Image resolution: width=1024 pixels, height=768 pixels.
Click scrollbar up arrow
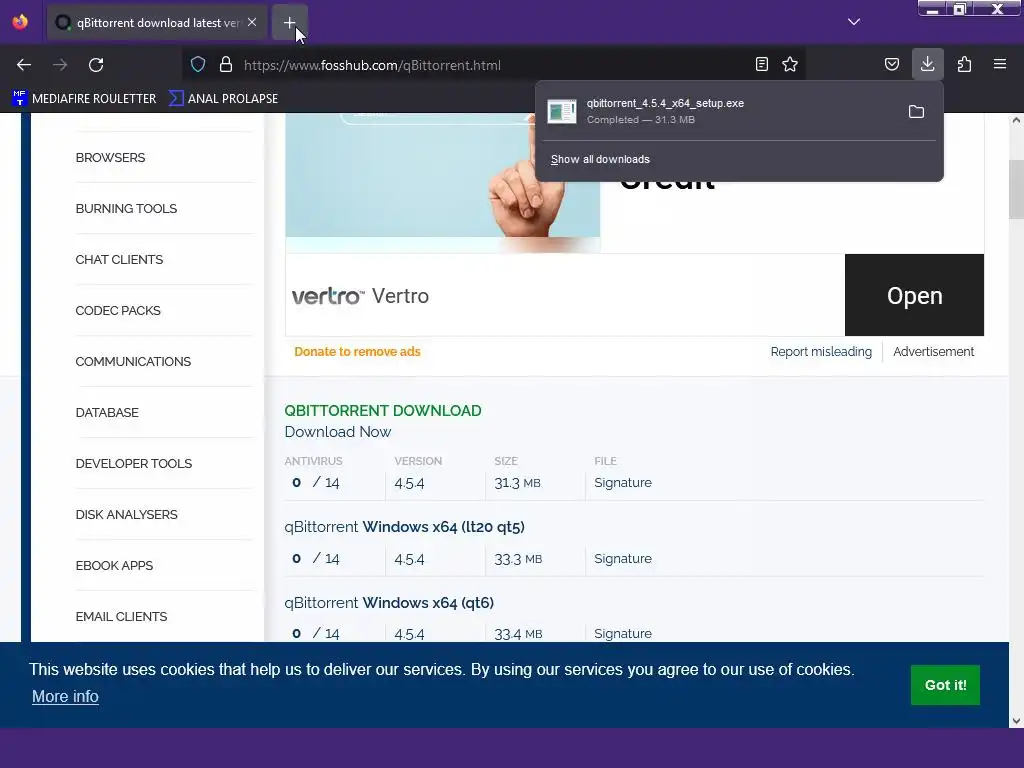[x=1016, y=120]
